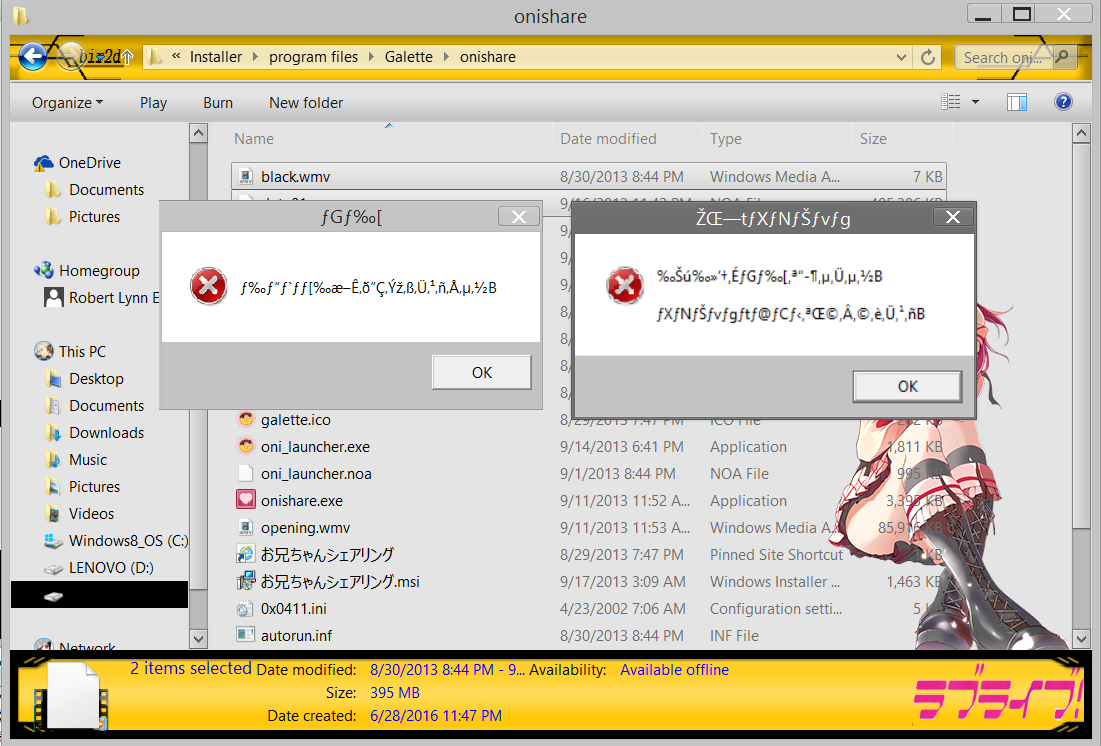The height and width of the screenshot is (746, 1101).
Task: Select the onishare.exe heart icon
Action: (x=245, y=500)
